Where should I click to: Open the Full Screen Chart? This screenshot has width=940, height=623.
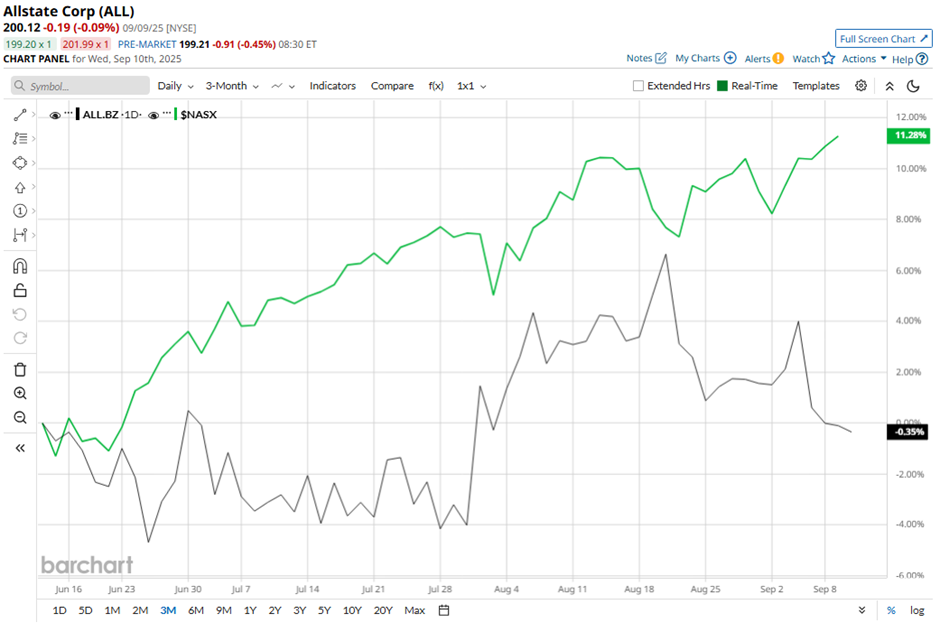883,38
